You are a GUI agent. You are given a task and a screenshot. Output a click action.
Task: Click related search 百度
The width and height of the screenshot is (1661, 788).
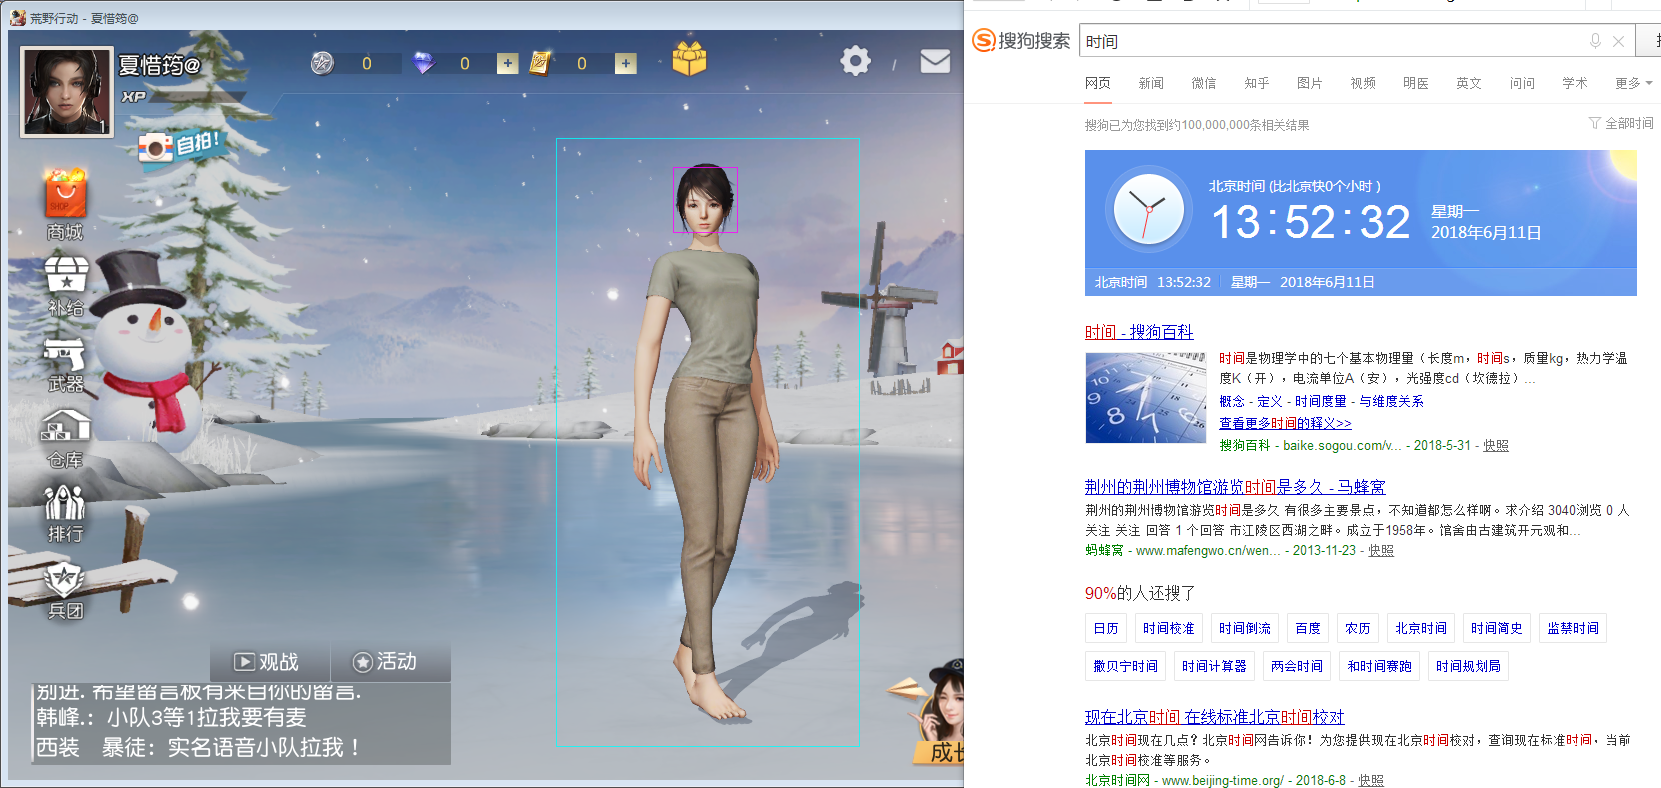tap(1308, 628)
